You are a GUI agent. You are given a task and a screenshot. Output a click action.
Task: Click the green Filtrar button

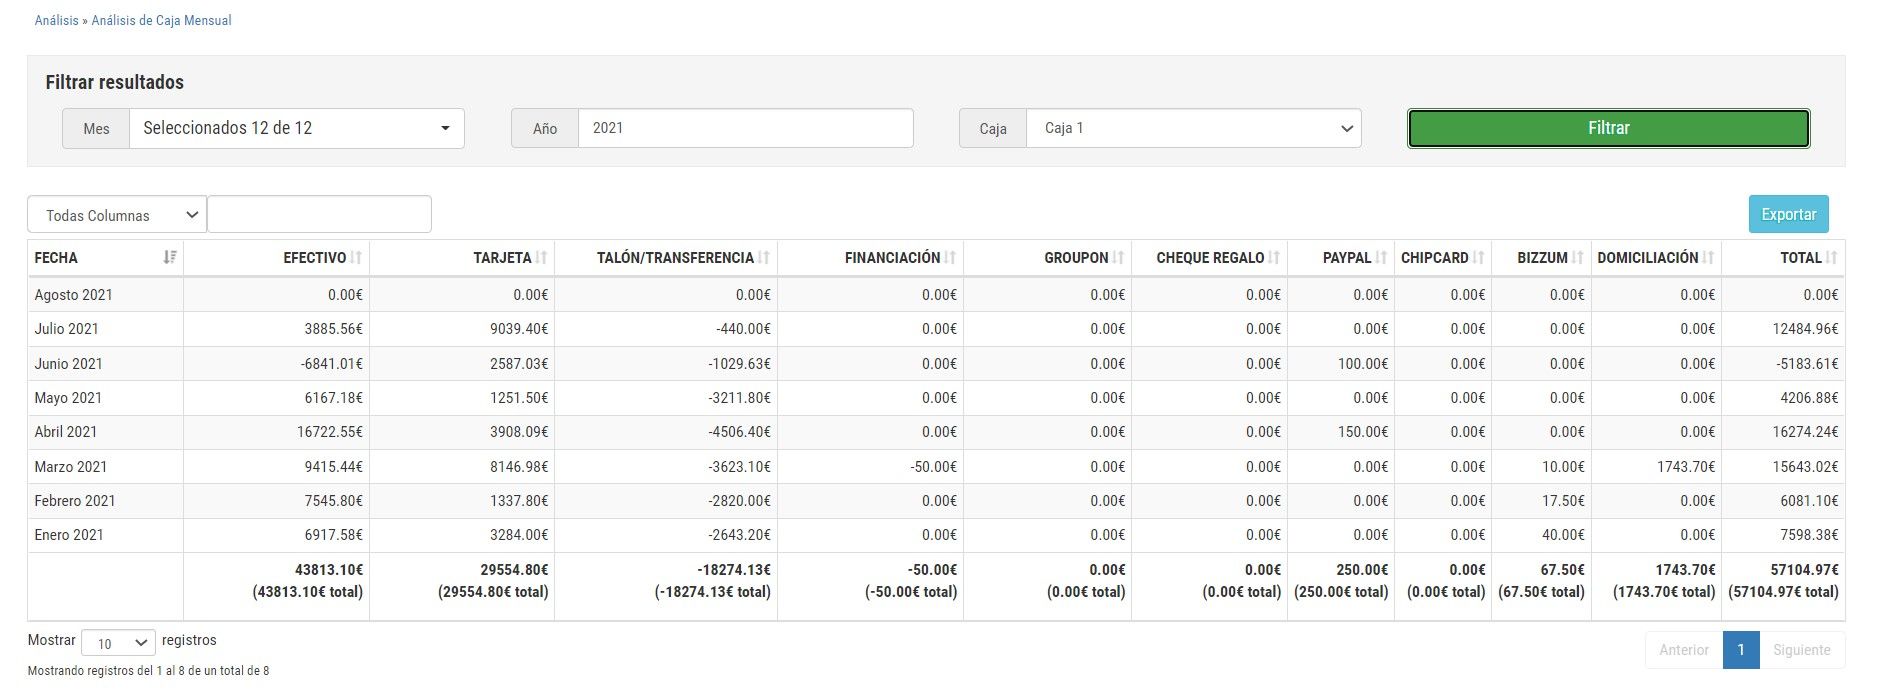tap(1608, 128)
